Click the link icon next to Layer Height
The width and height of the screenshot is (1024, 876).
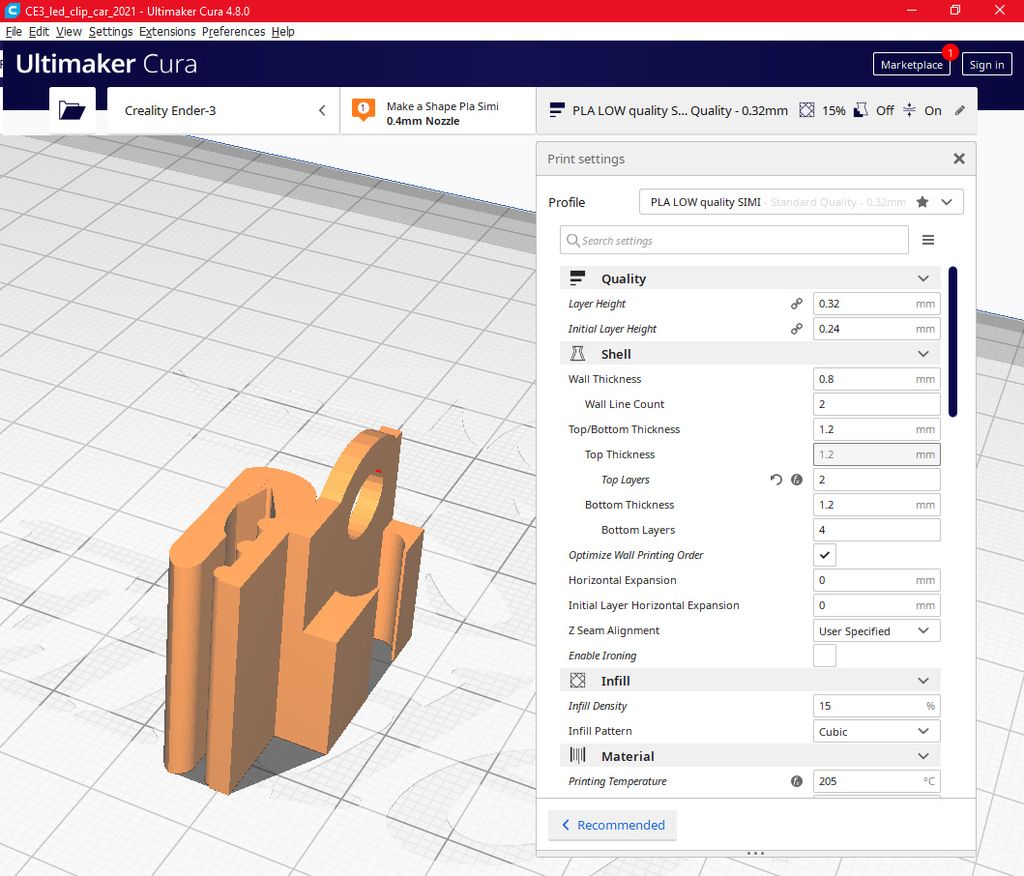coord(796,303)
